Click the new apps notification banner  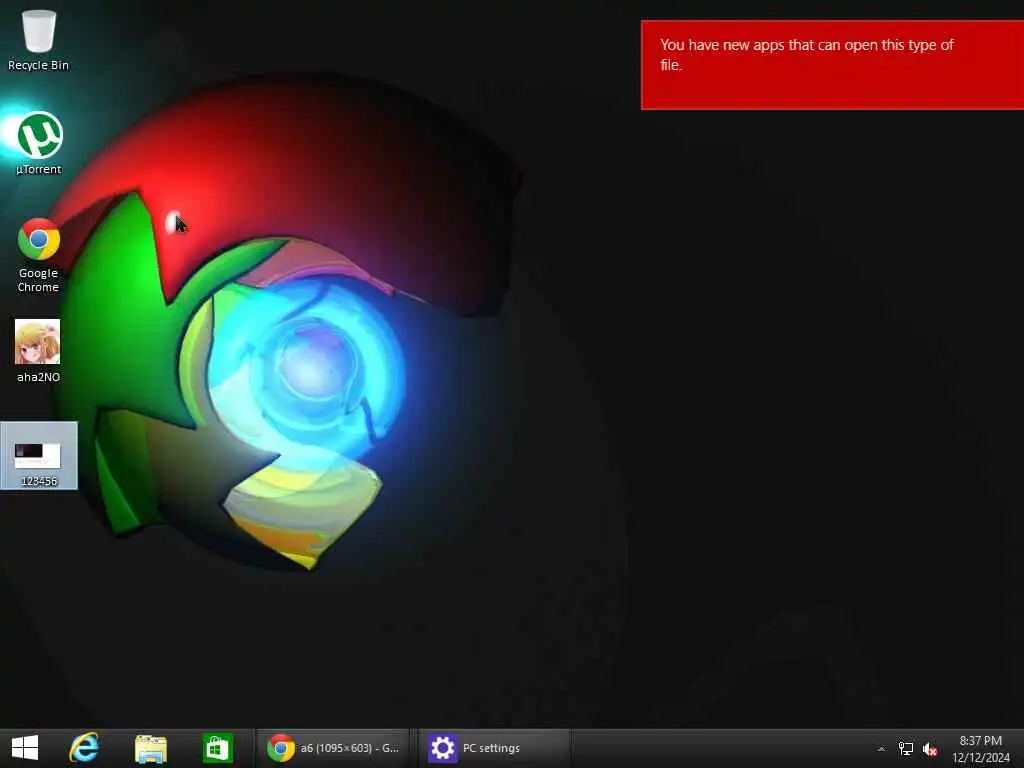click(x=833, y=65)
